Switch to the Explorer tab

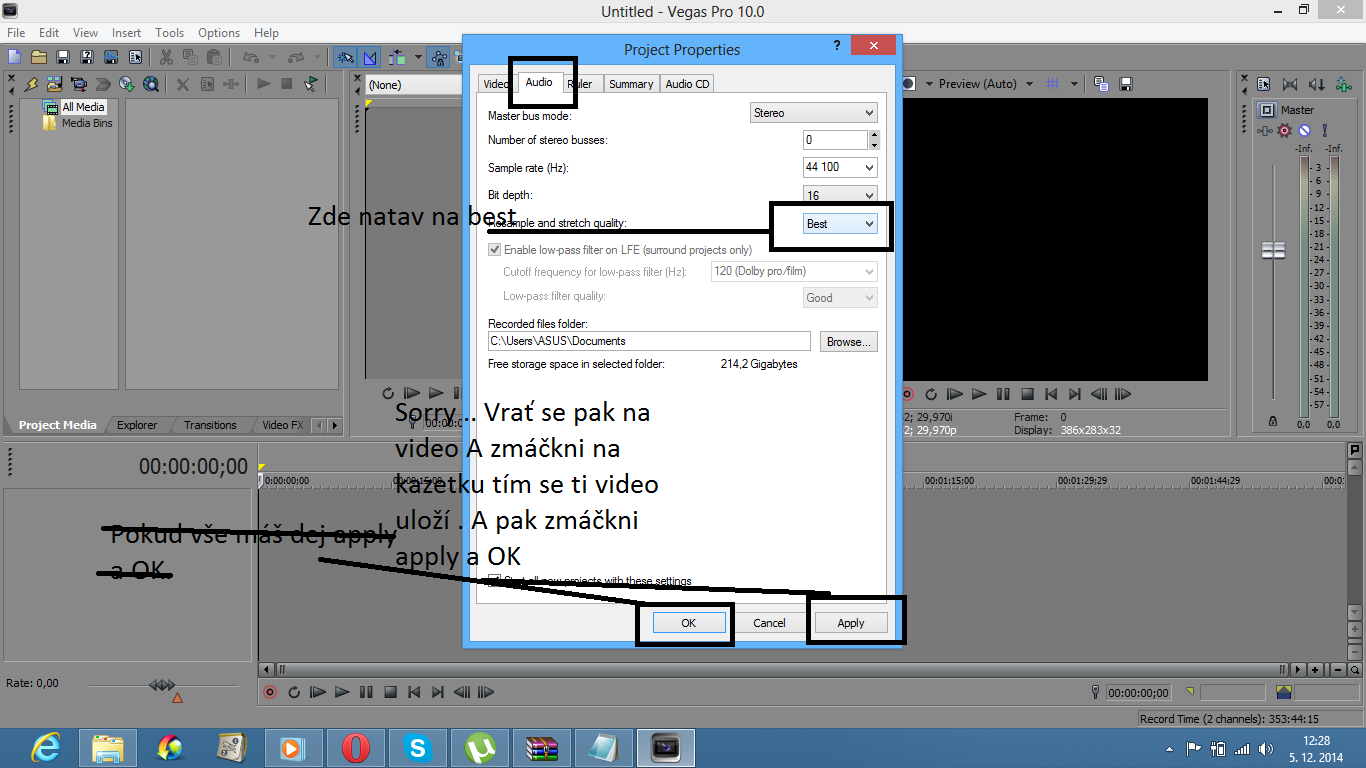point(137,425)
